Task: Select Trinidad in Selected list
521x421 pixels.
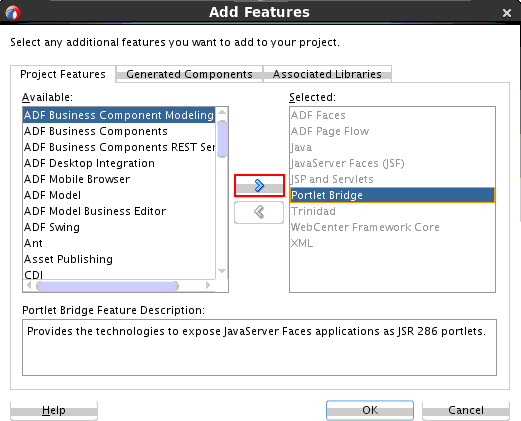Action: click(392, 211)
